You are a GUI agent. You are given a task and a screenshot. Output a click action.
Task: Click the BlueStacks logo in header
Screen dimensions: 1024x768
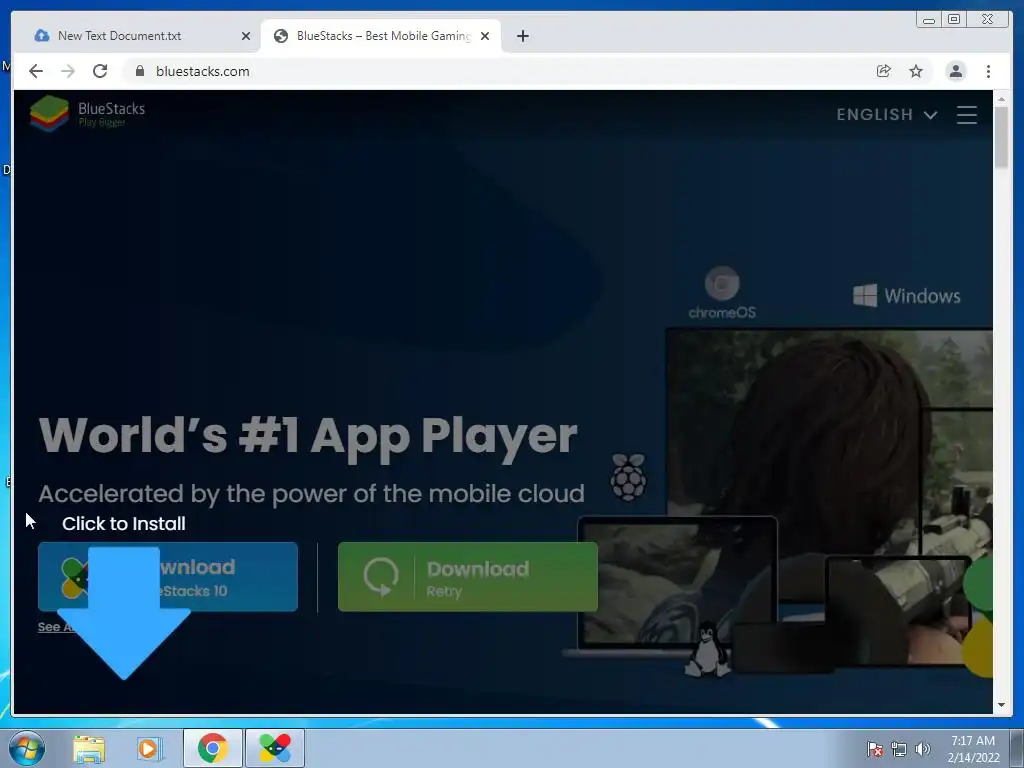tap(88, 113)
